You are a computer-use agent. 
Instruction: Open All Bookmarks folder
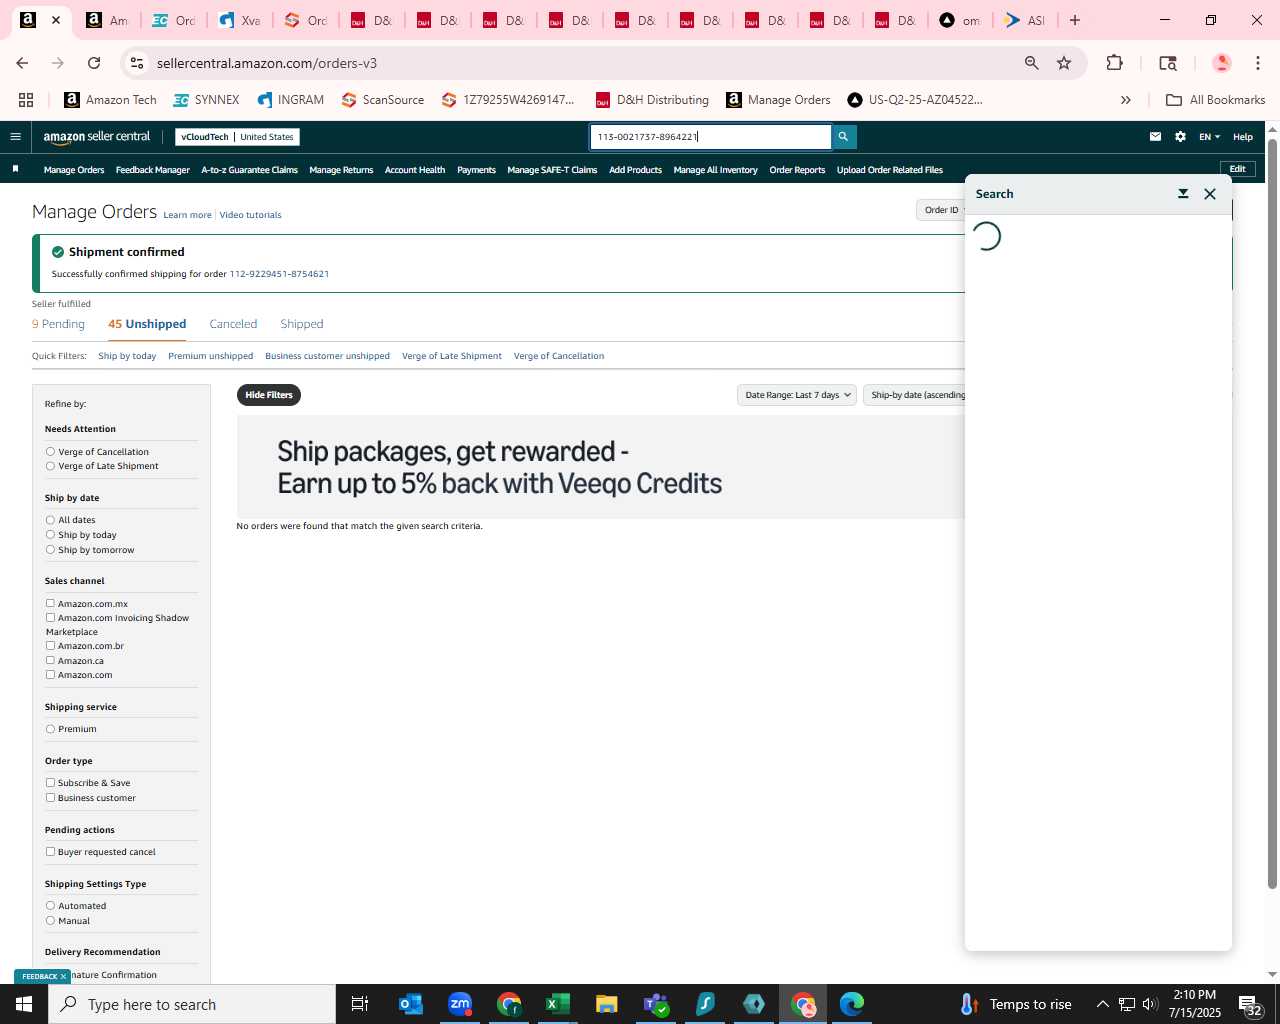coord(1215,100)
